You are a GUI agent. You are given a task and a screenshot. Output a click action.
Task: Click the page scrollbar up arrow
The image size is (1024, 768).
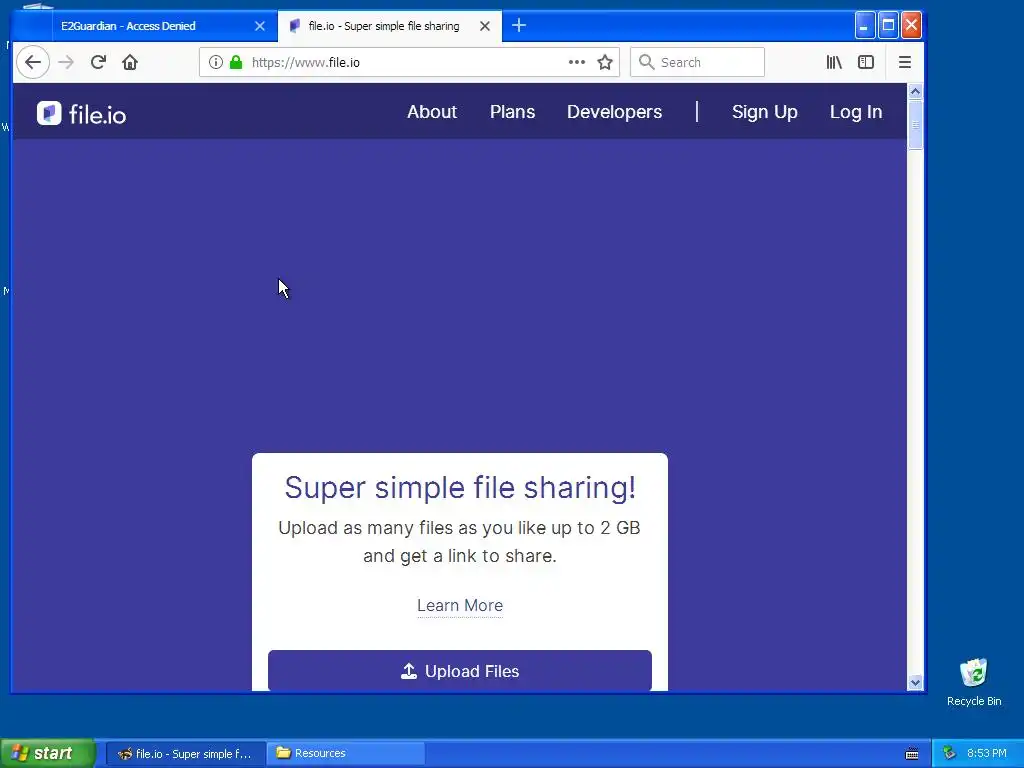915,91
